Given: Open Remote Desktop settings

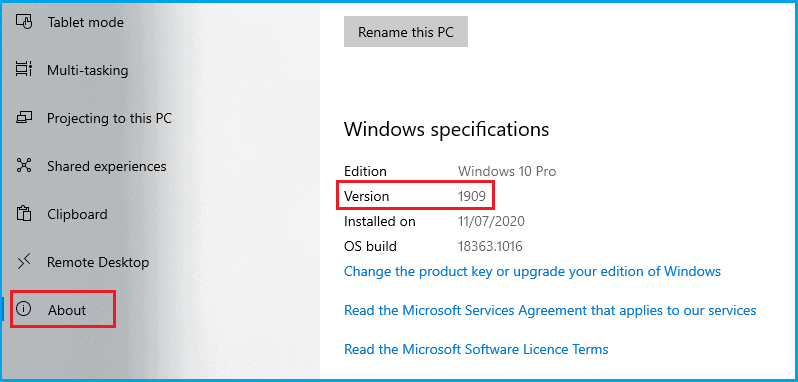Looking at the screenshot, I should [98, 262].
